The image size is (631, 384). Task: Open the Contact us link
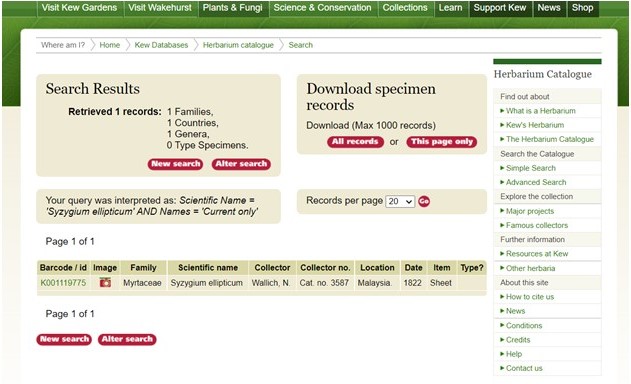click(x=524, y=368)
